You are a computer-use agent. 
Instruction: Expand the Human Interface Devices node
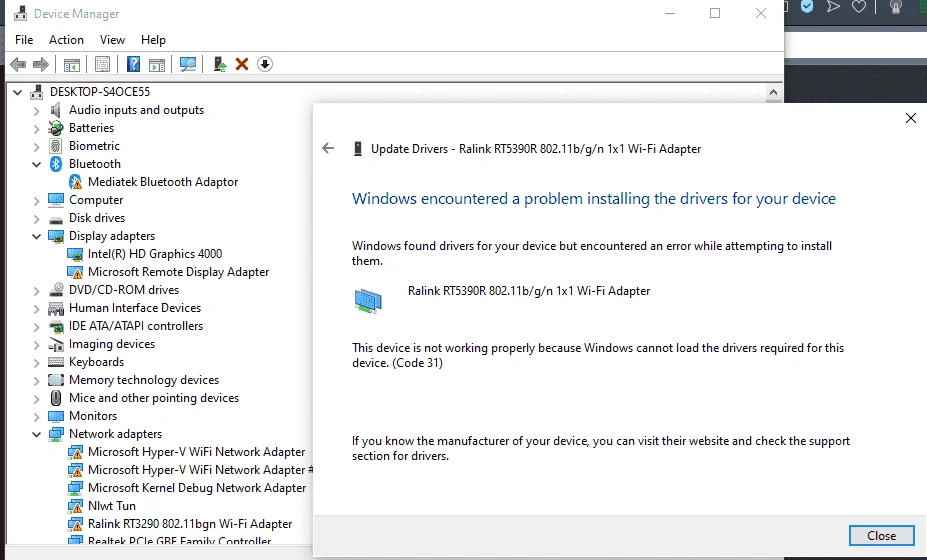click(37, 308)
